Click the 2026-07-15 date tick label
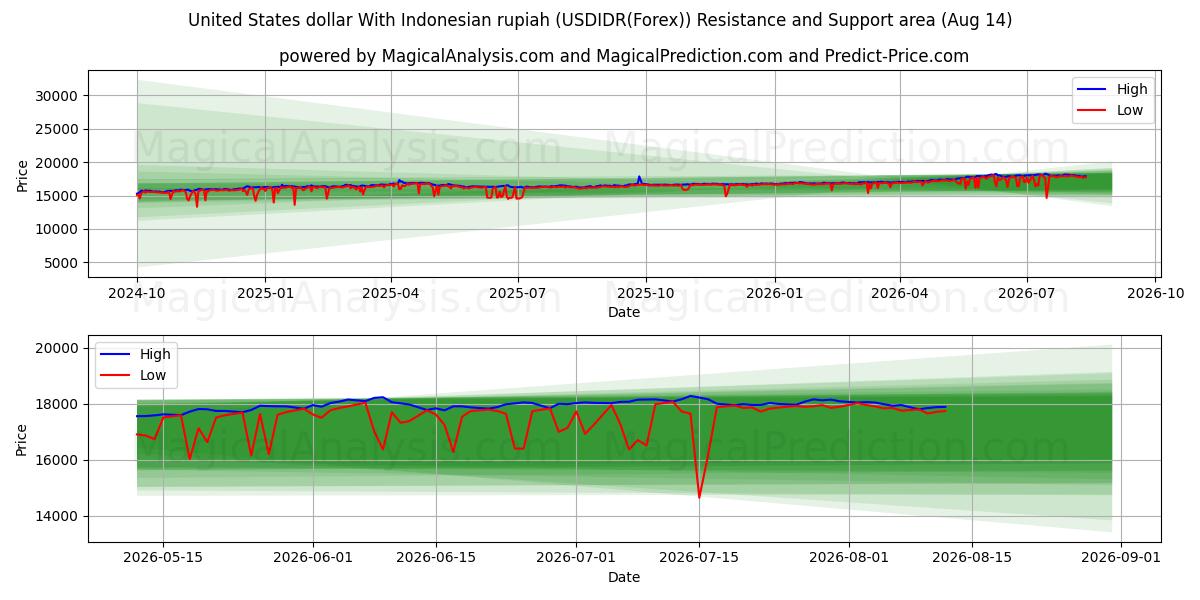The height and width of the screenshot is (600, 1200). coord(699,560)
